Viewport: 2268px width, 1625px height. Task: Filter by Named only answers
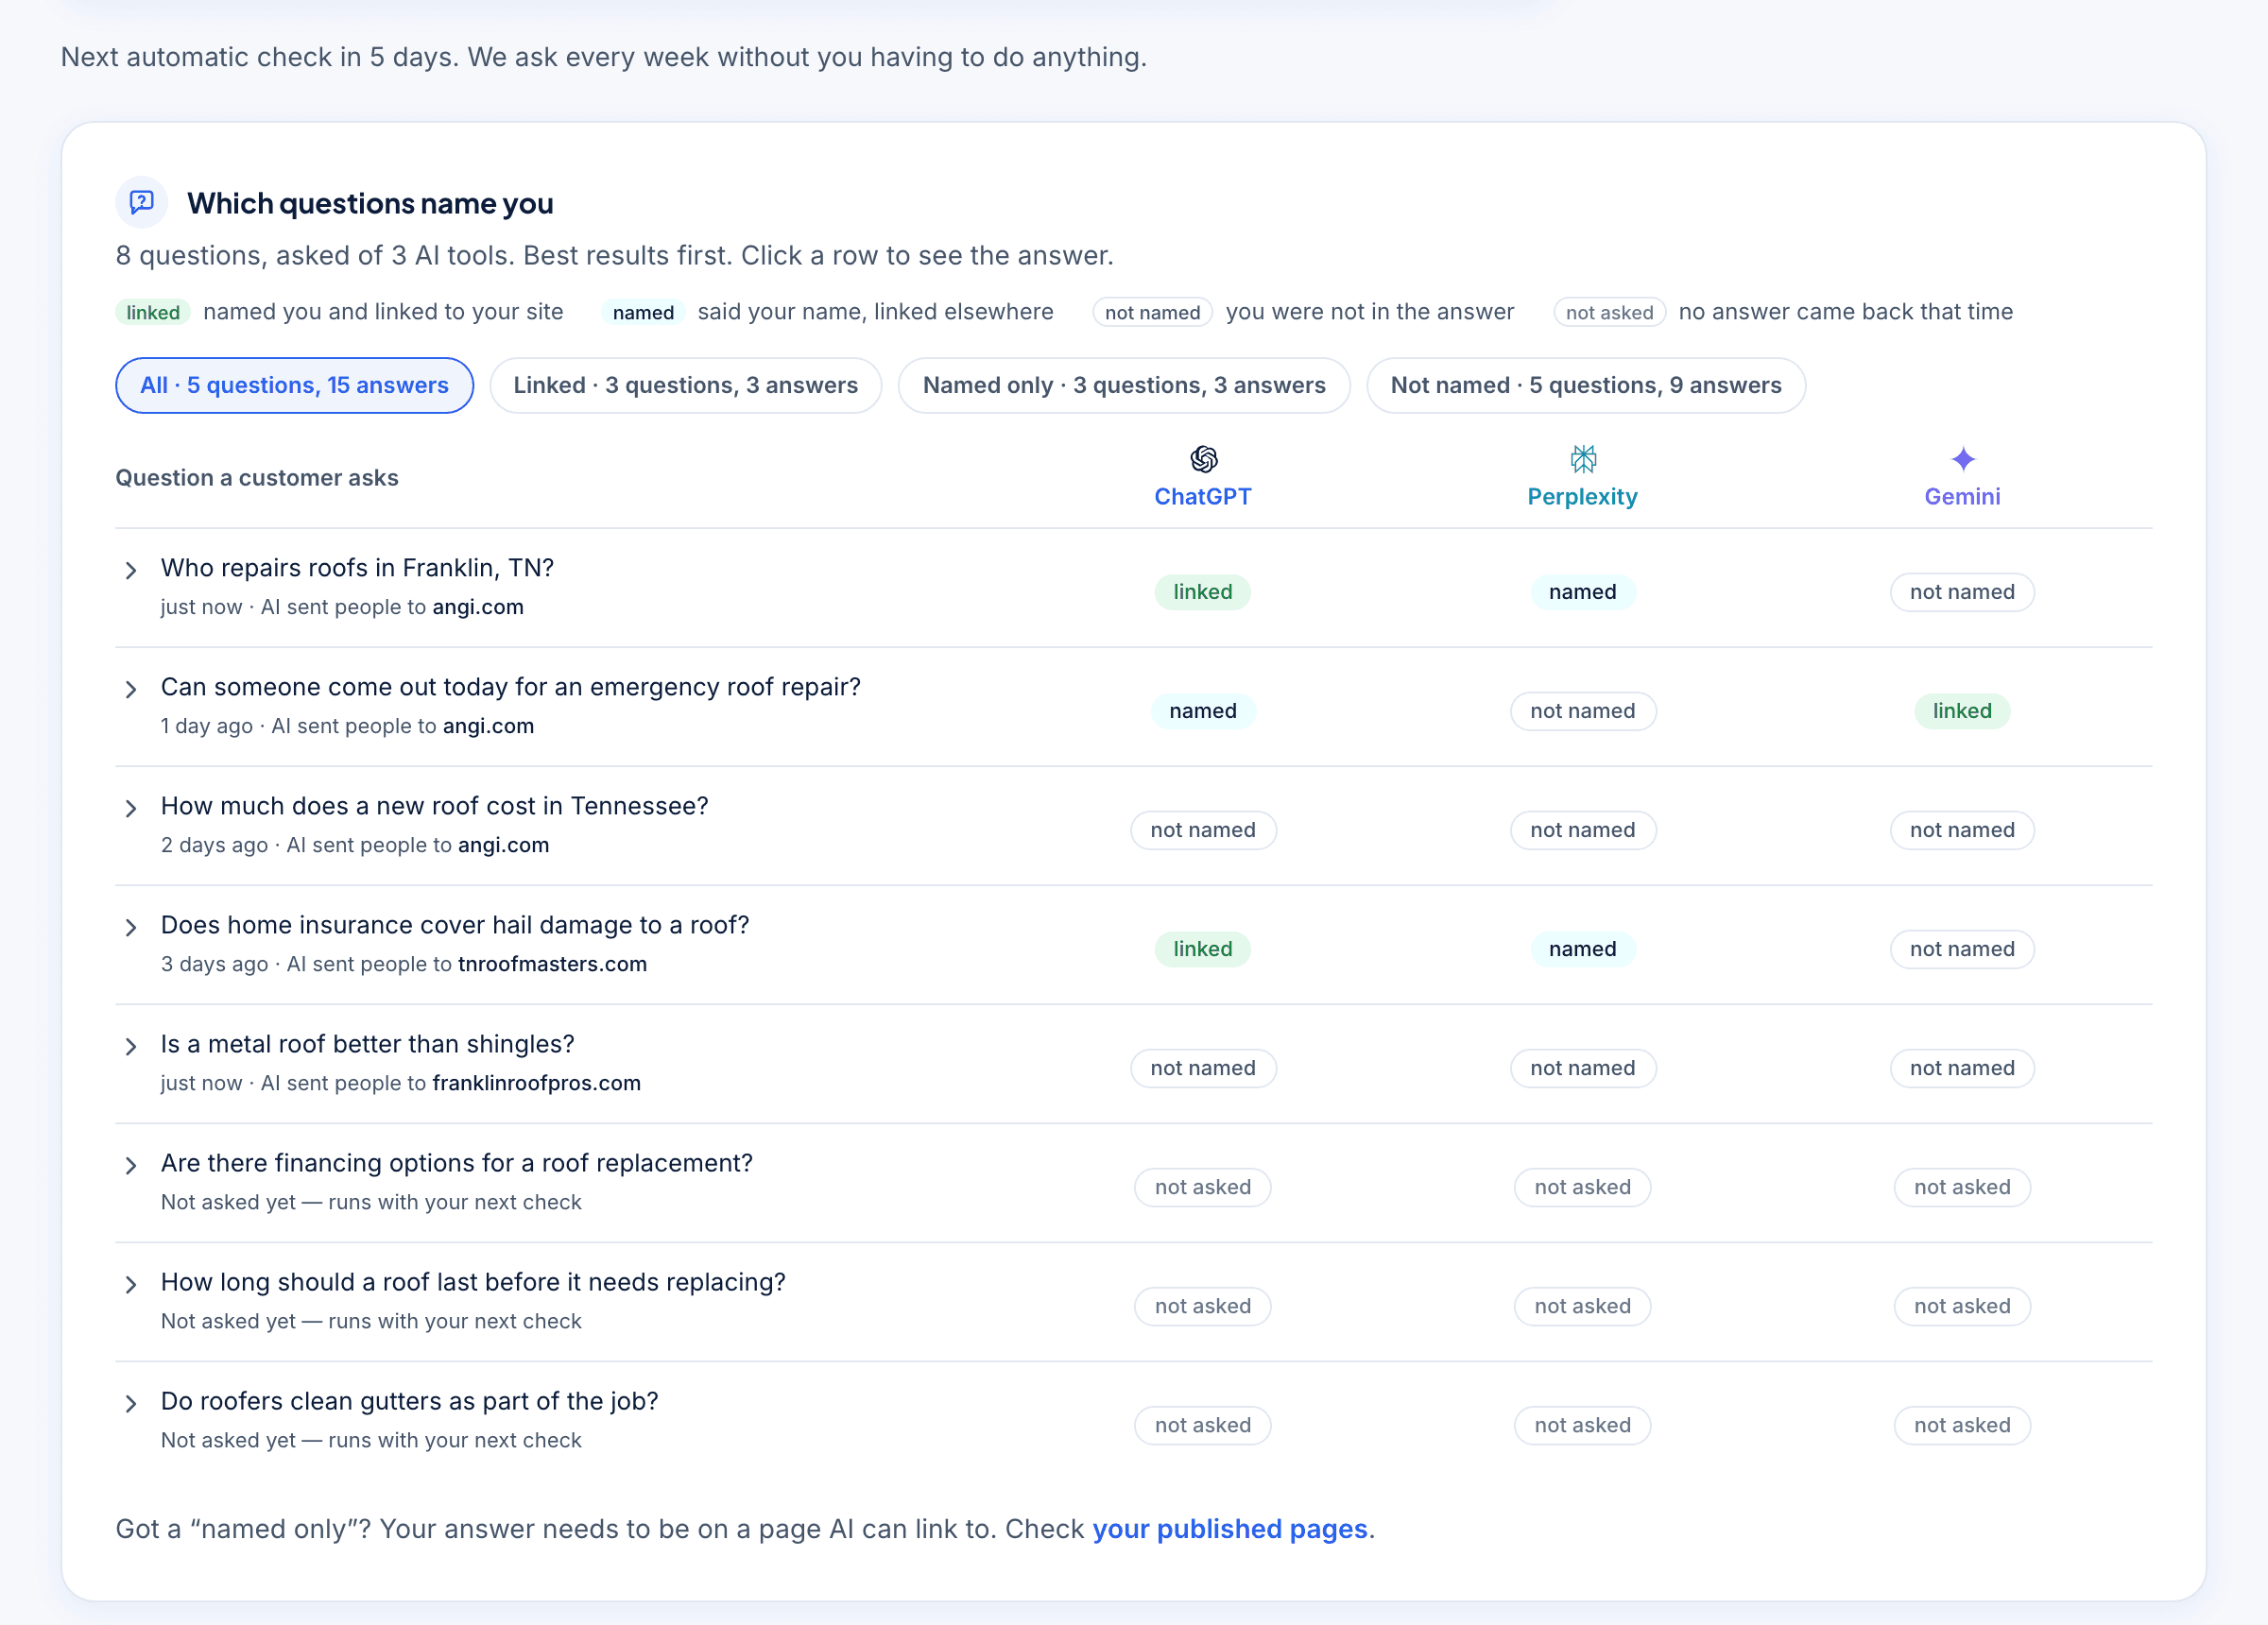tap(1124, 385)
